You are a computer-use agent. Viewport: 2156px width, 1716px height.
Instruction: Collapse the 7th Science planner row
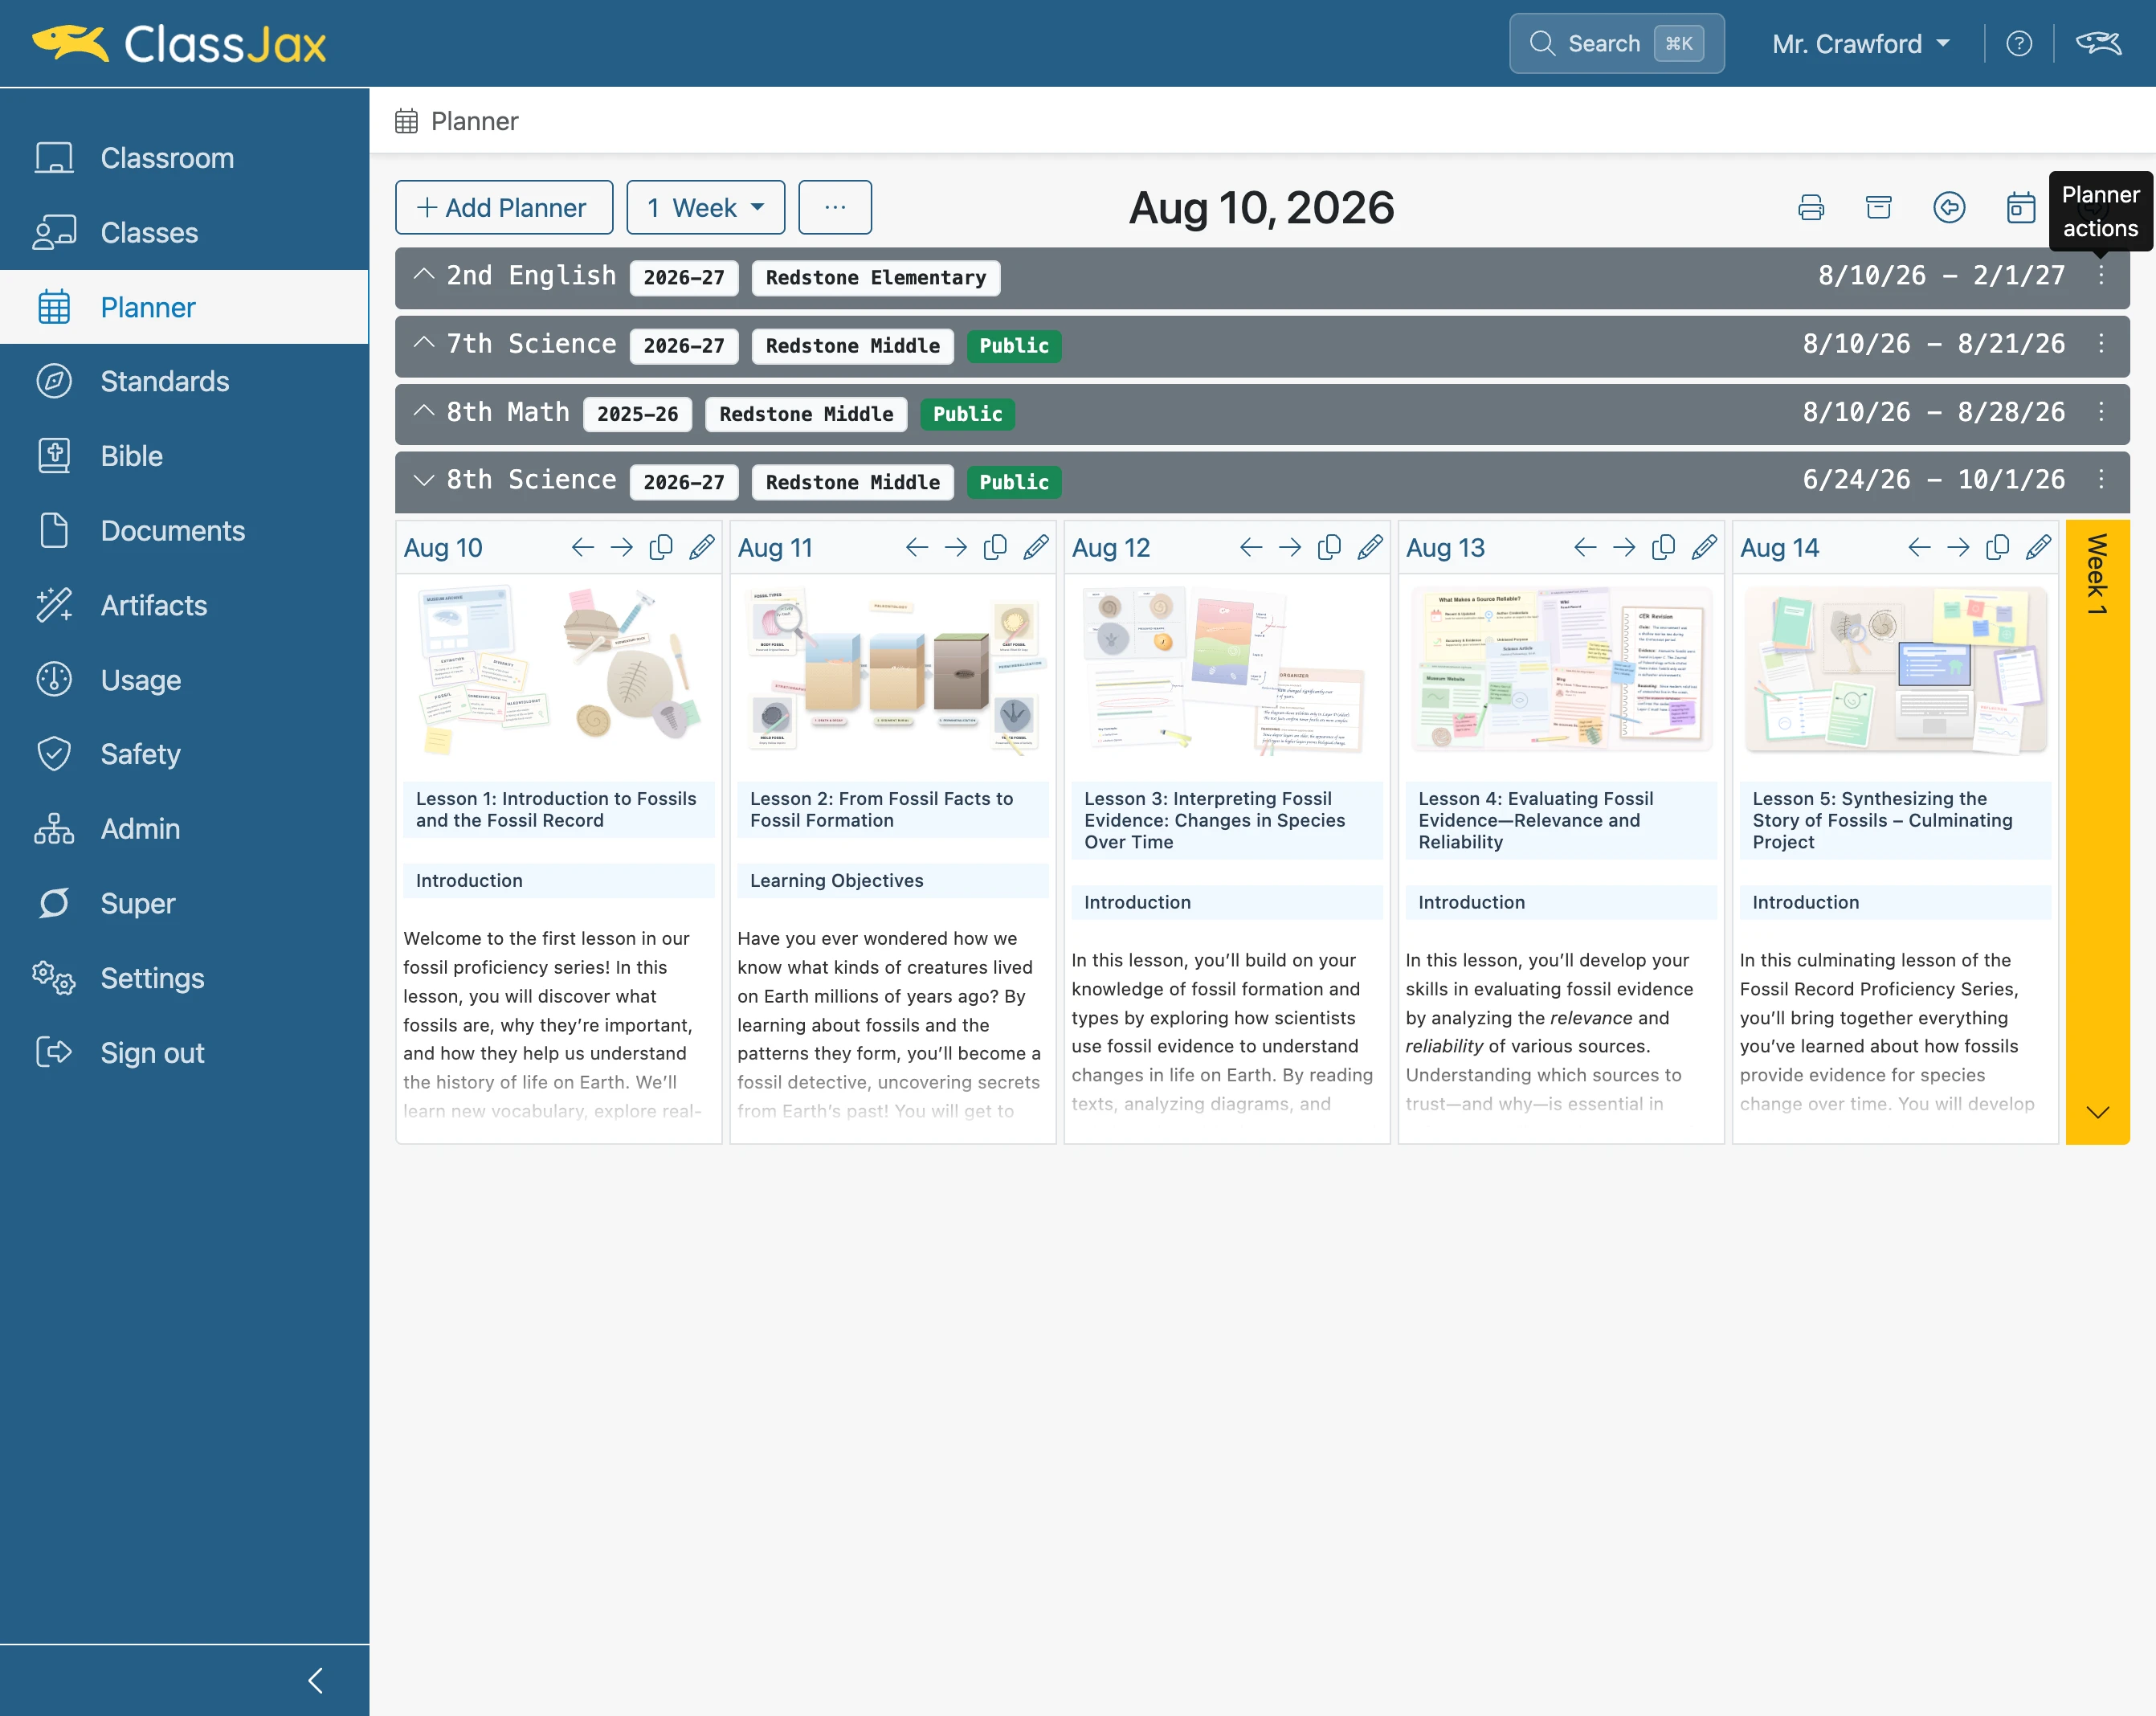tap(424, 342)
